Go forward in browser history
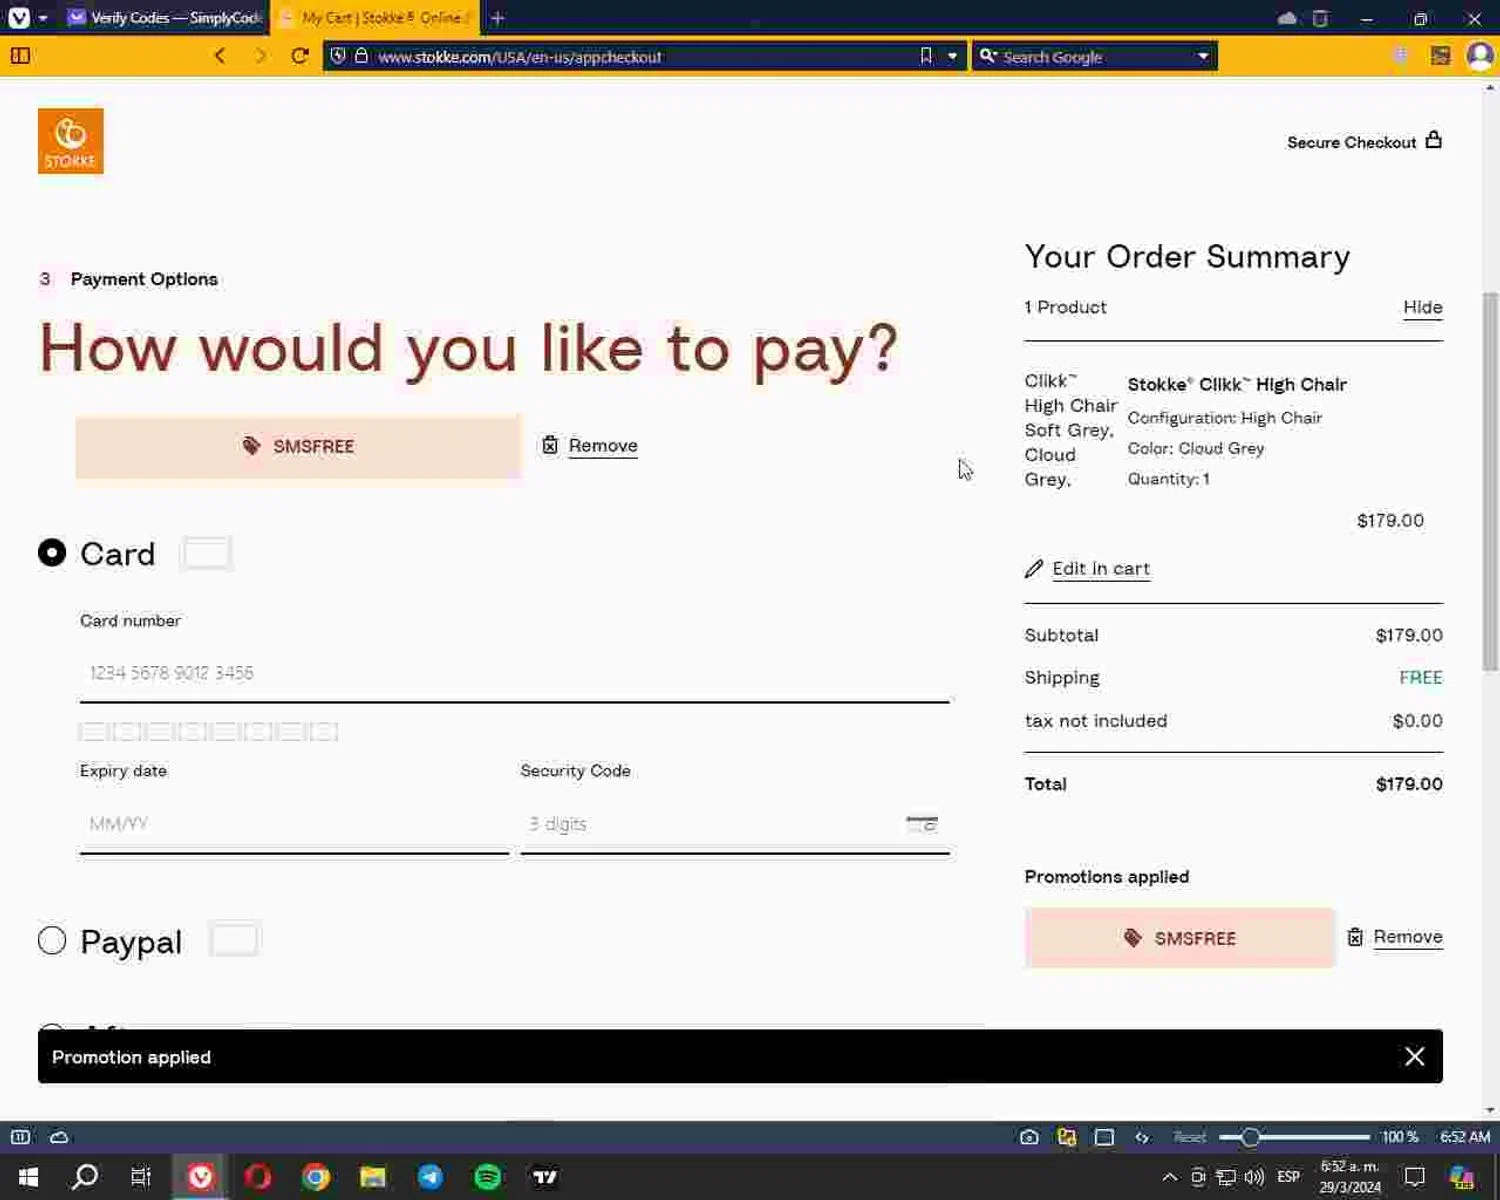 [260, 56]
